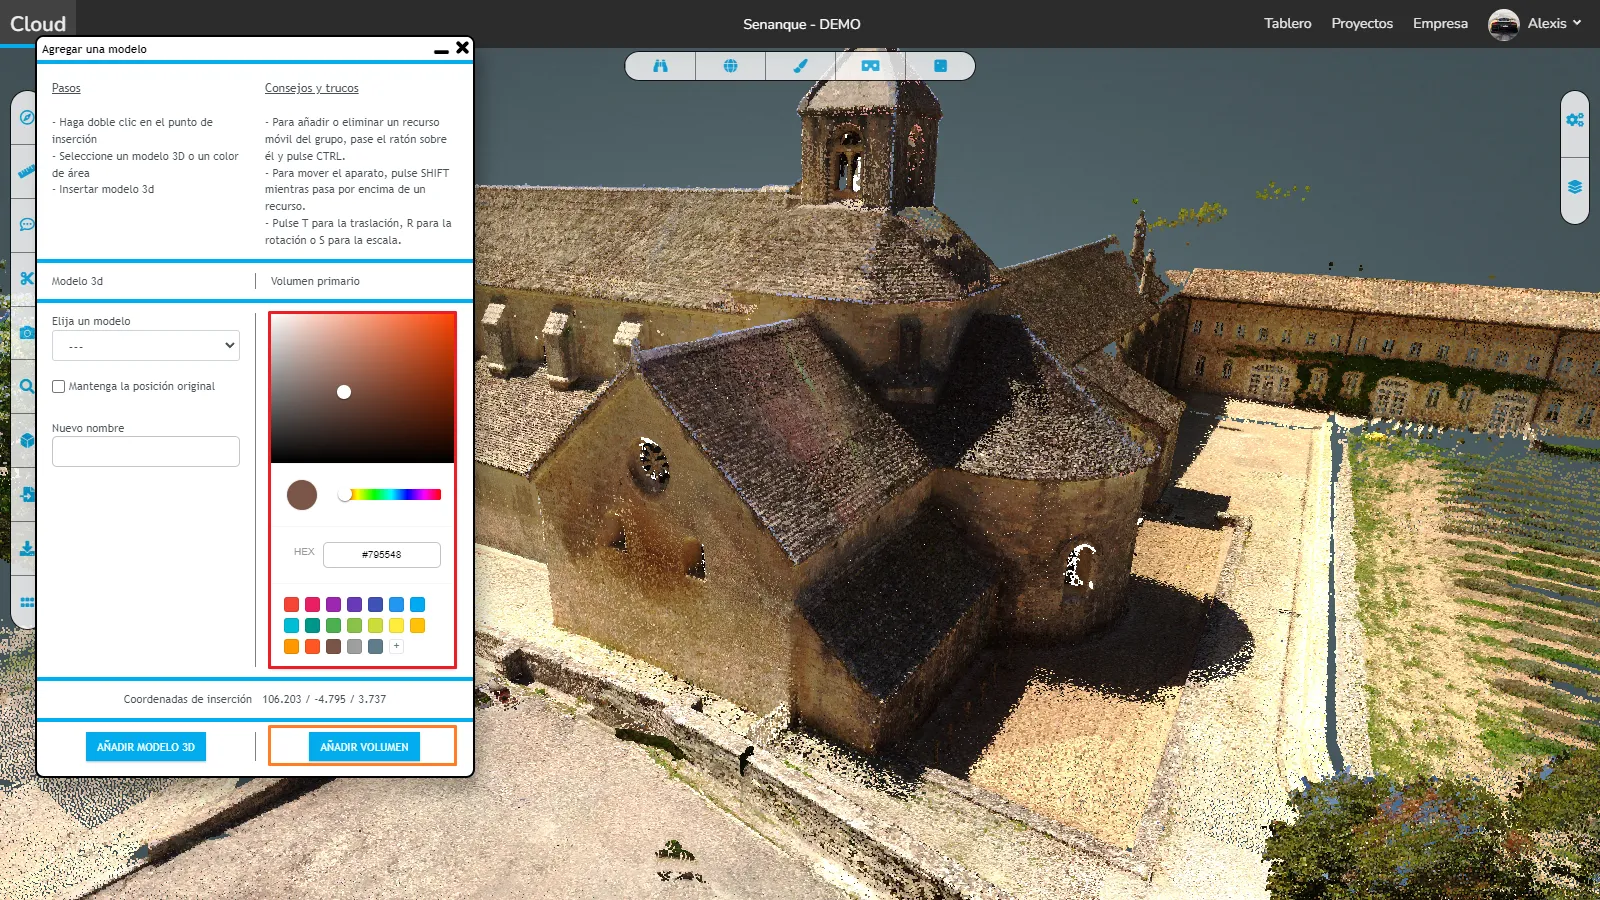Pick the lime color swatch
Image resolution: width=1600 pixels, height=900 pixels.
(375, 625)
